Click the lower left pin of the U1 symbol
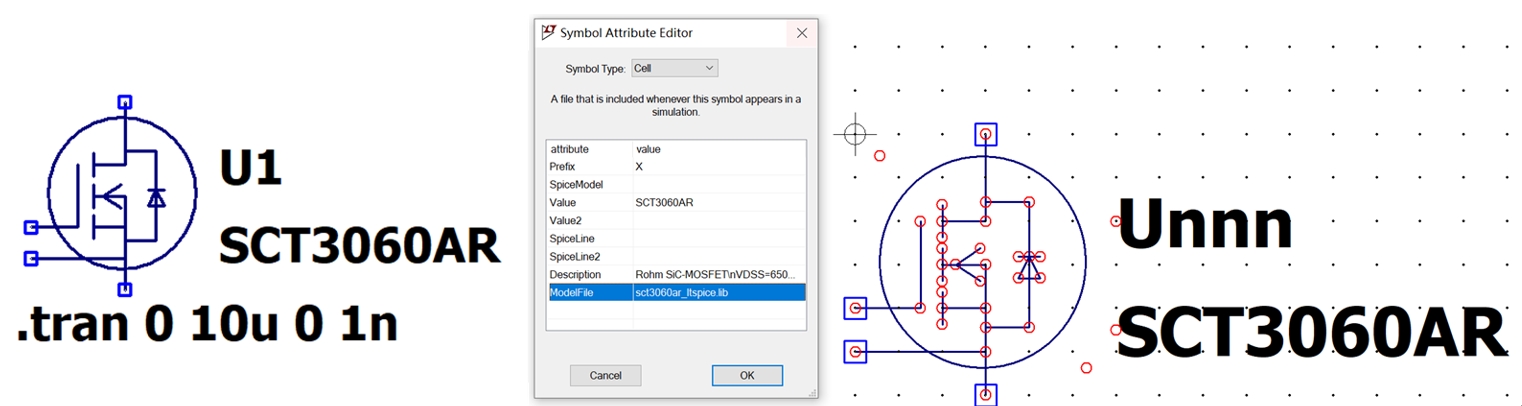Image resolution: width=1522 pixels, height=406 pixels. (x=30, y=259)
